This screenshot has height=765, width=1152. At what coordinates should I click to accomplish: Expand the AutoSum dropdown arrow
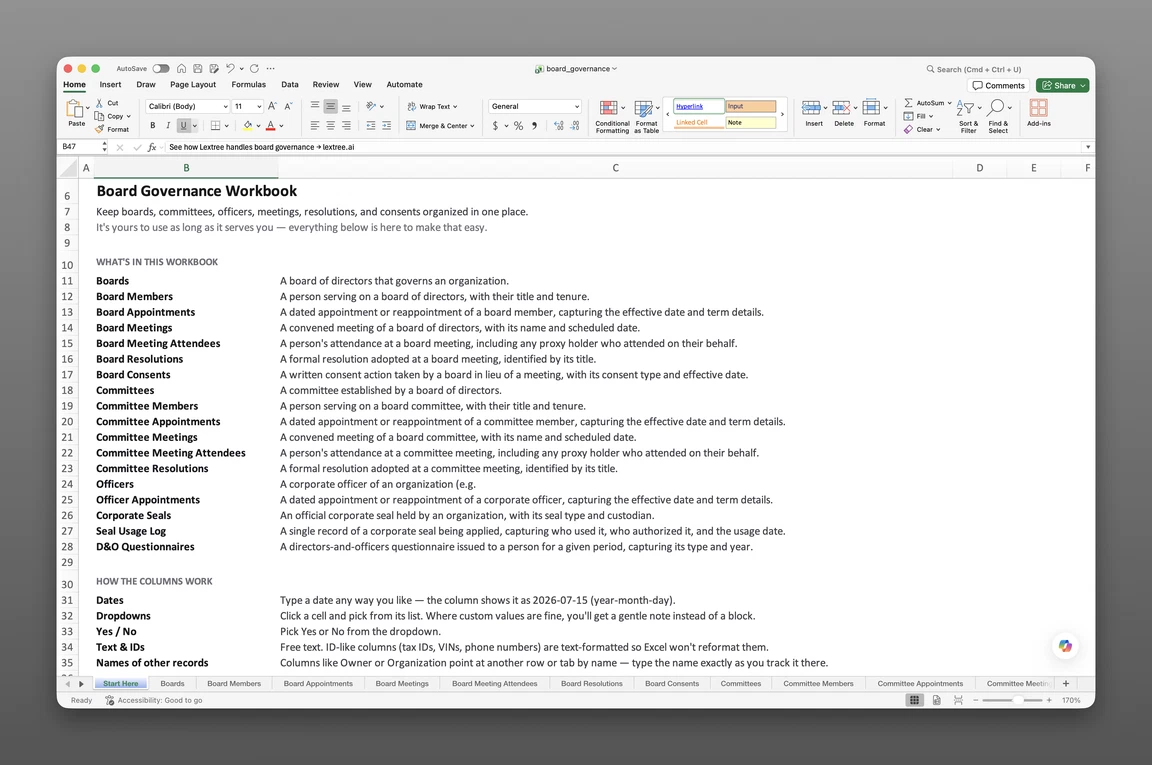949,103
